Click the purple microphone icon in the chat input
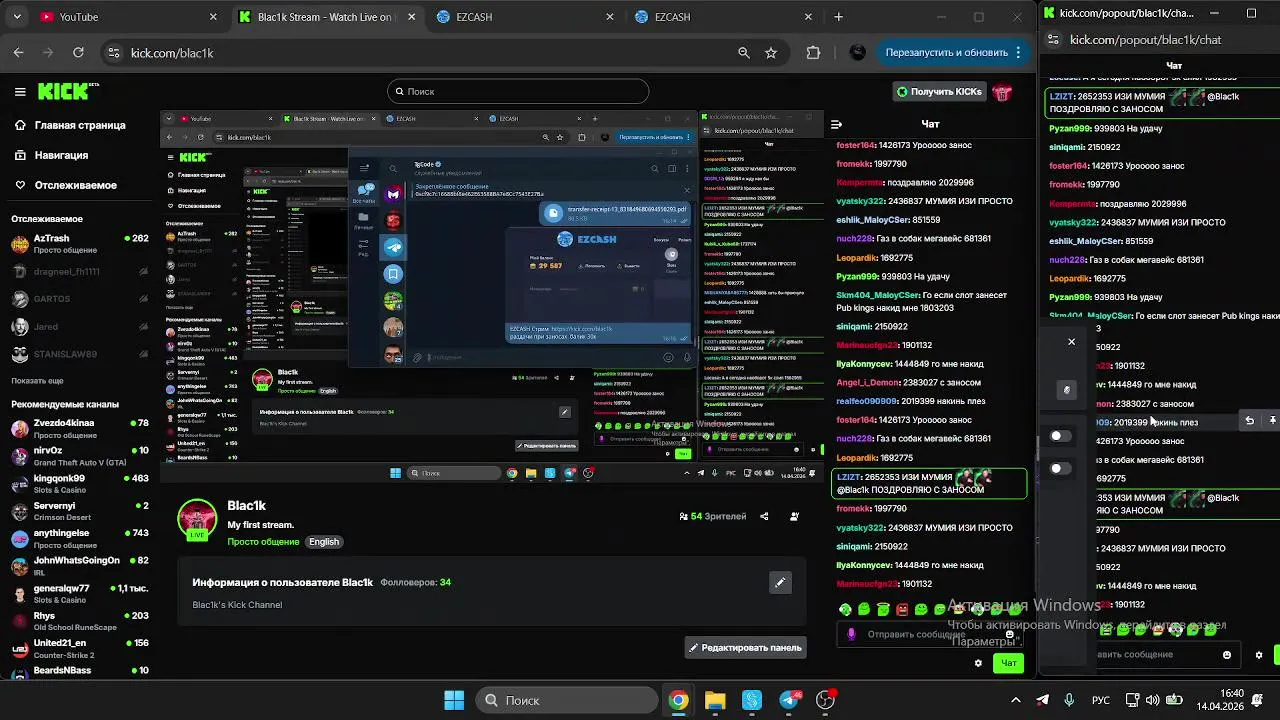The height and width of the screenshot is (720, 1280). [x=851, y=634]
